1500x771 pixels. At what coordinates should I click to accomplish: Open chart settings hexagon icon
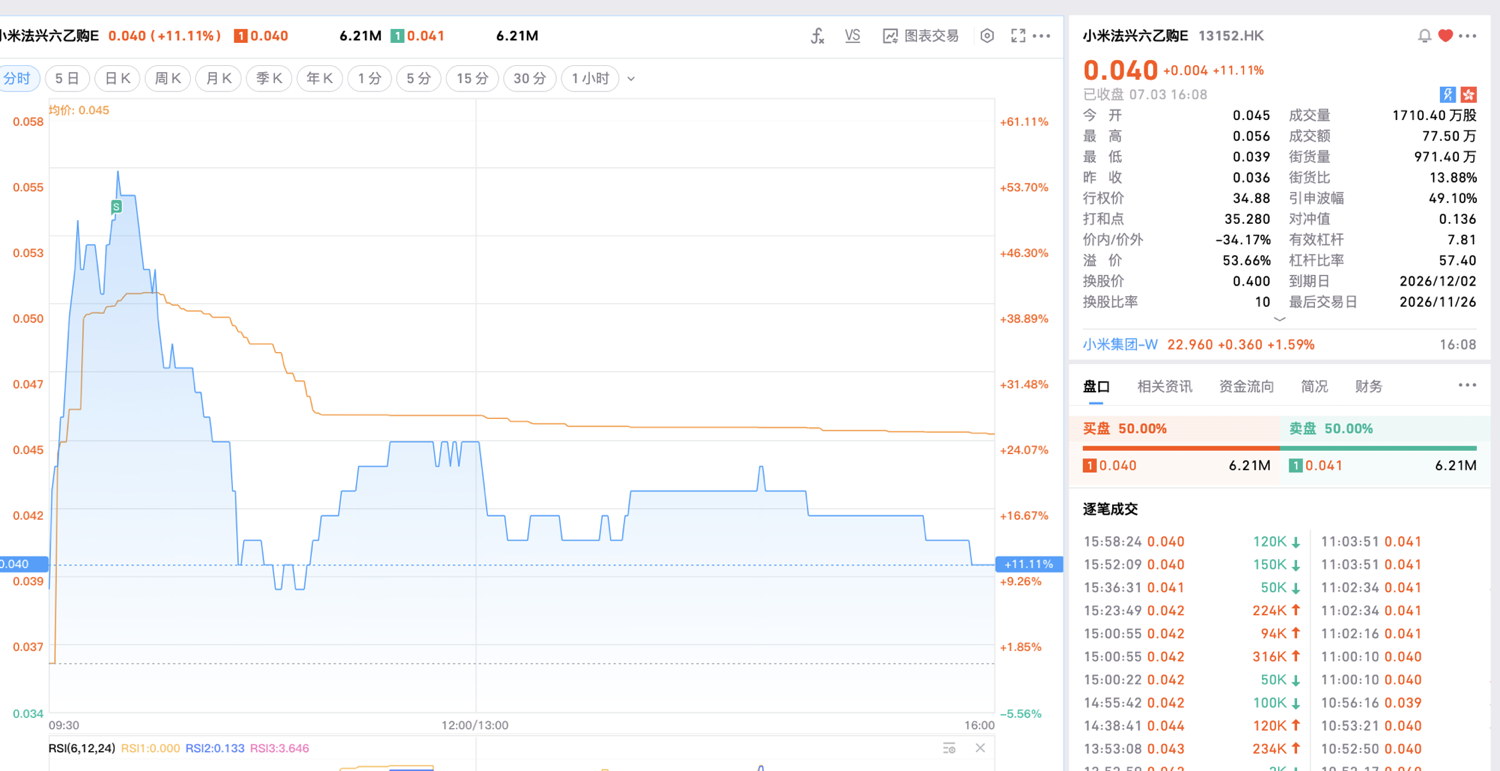(987, 36)
